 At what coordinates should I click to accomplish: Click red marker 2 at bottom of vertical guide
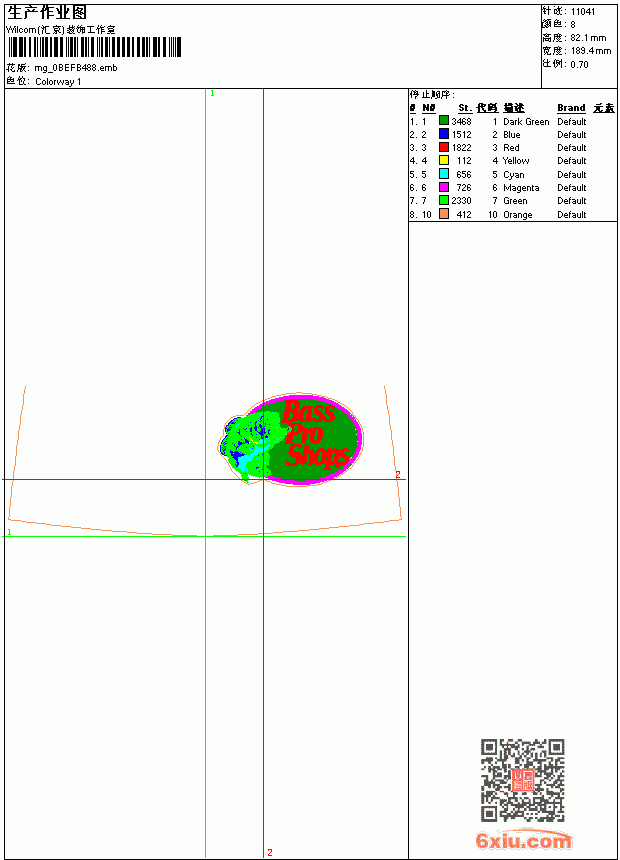270,852
